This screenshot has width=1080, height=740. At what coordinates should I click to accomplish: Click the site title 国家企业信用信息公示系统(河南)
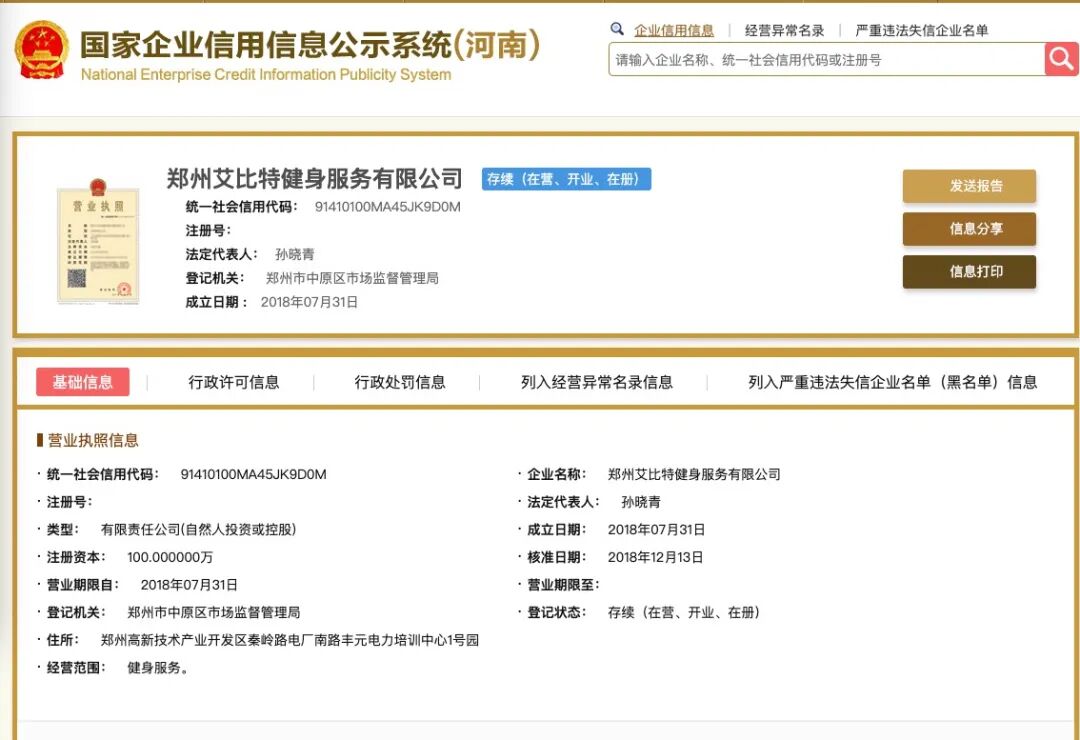pos(310,45)
